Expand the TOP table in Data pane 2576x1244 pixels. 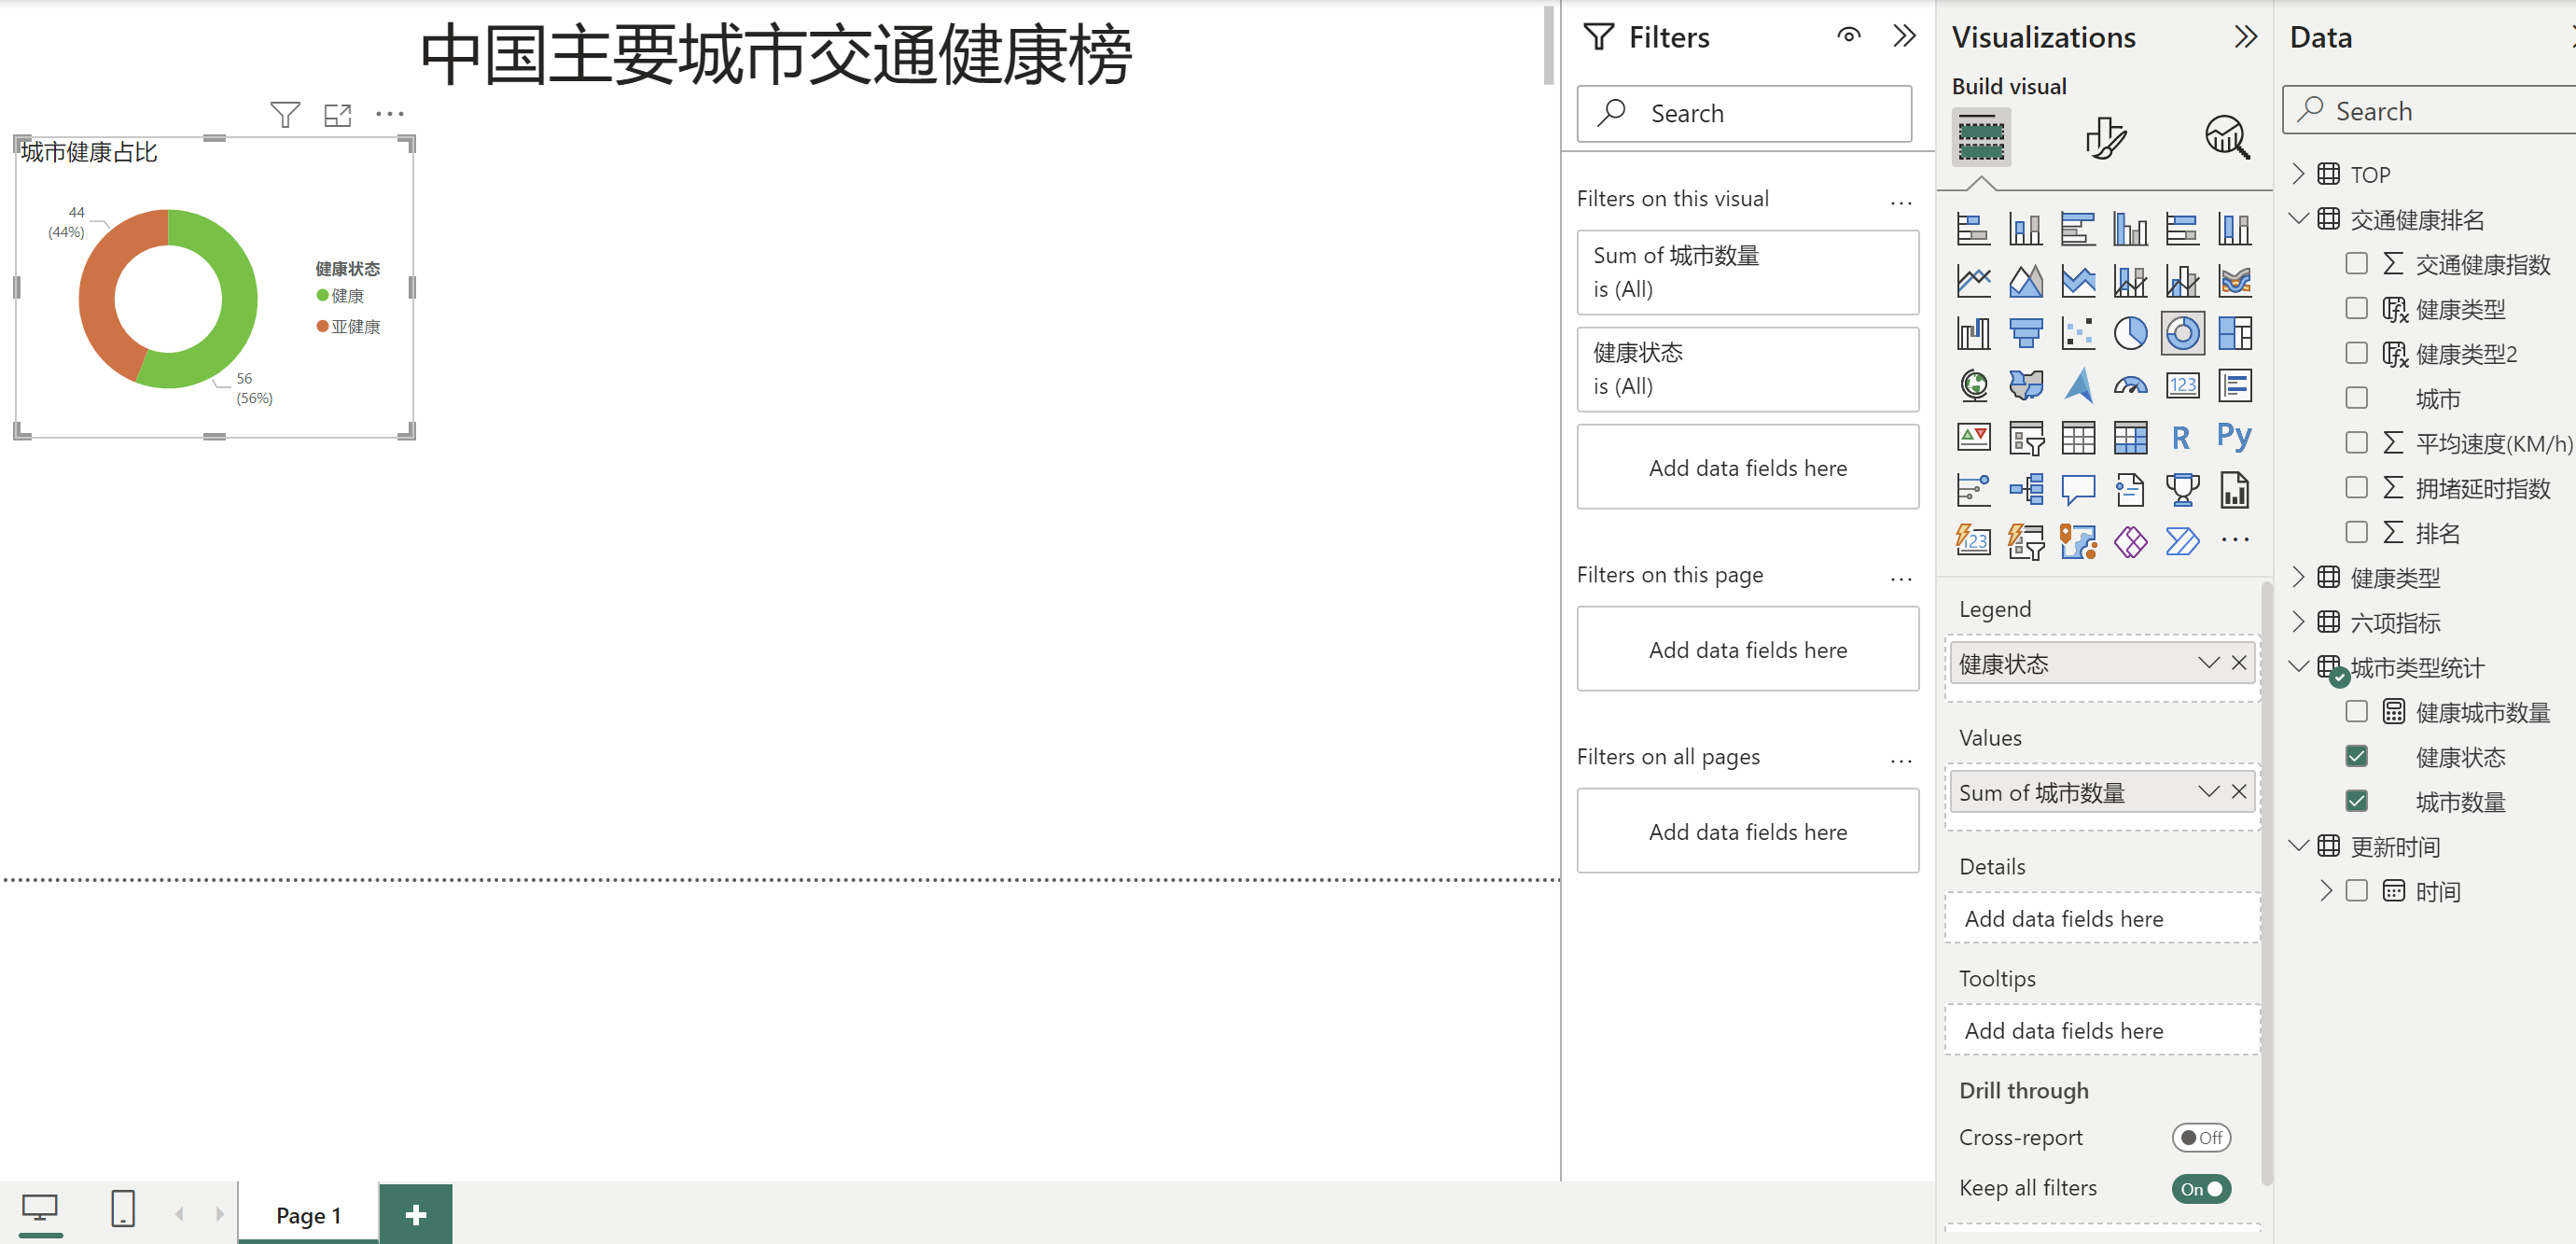pos(2298,174)
